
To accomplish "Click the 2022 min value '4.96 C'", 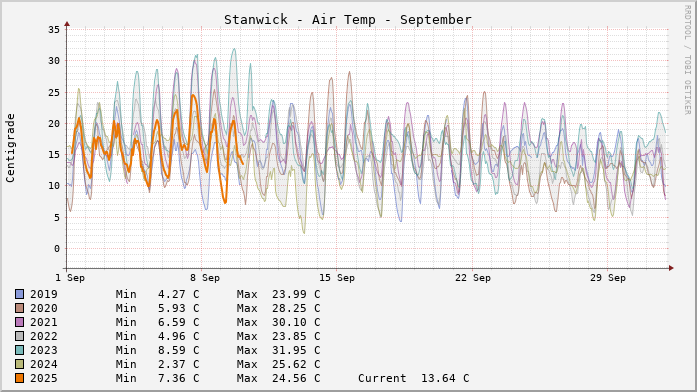I will tap(179, 336).
